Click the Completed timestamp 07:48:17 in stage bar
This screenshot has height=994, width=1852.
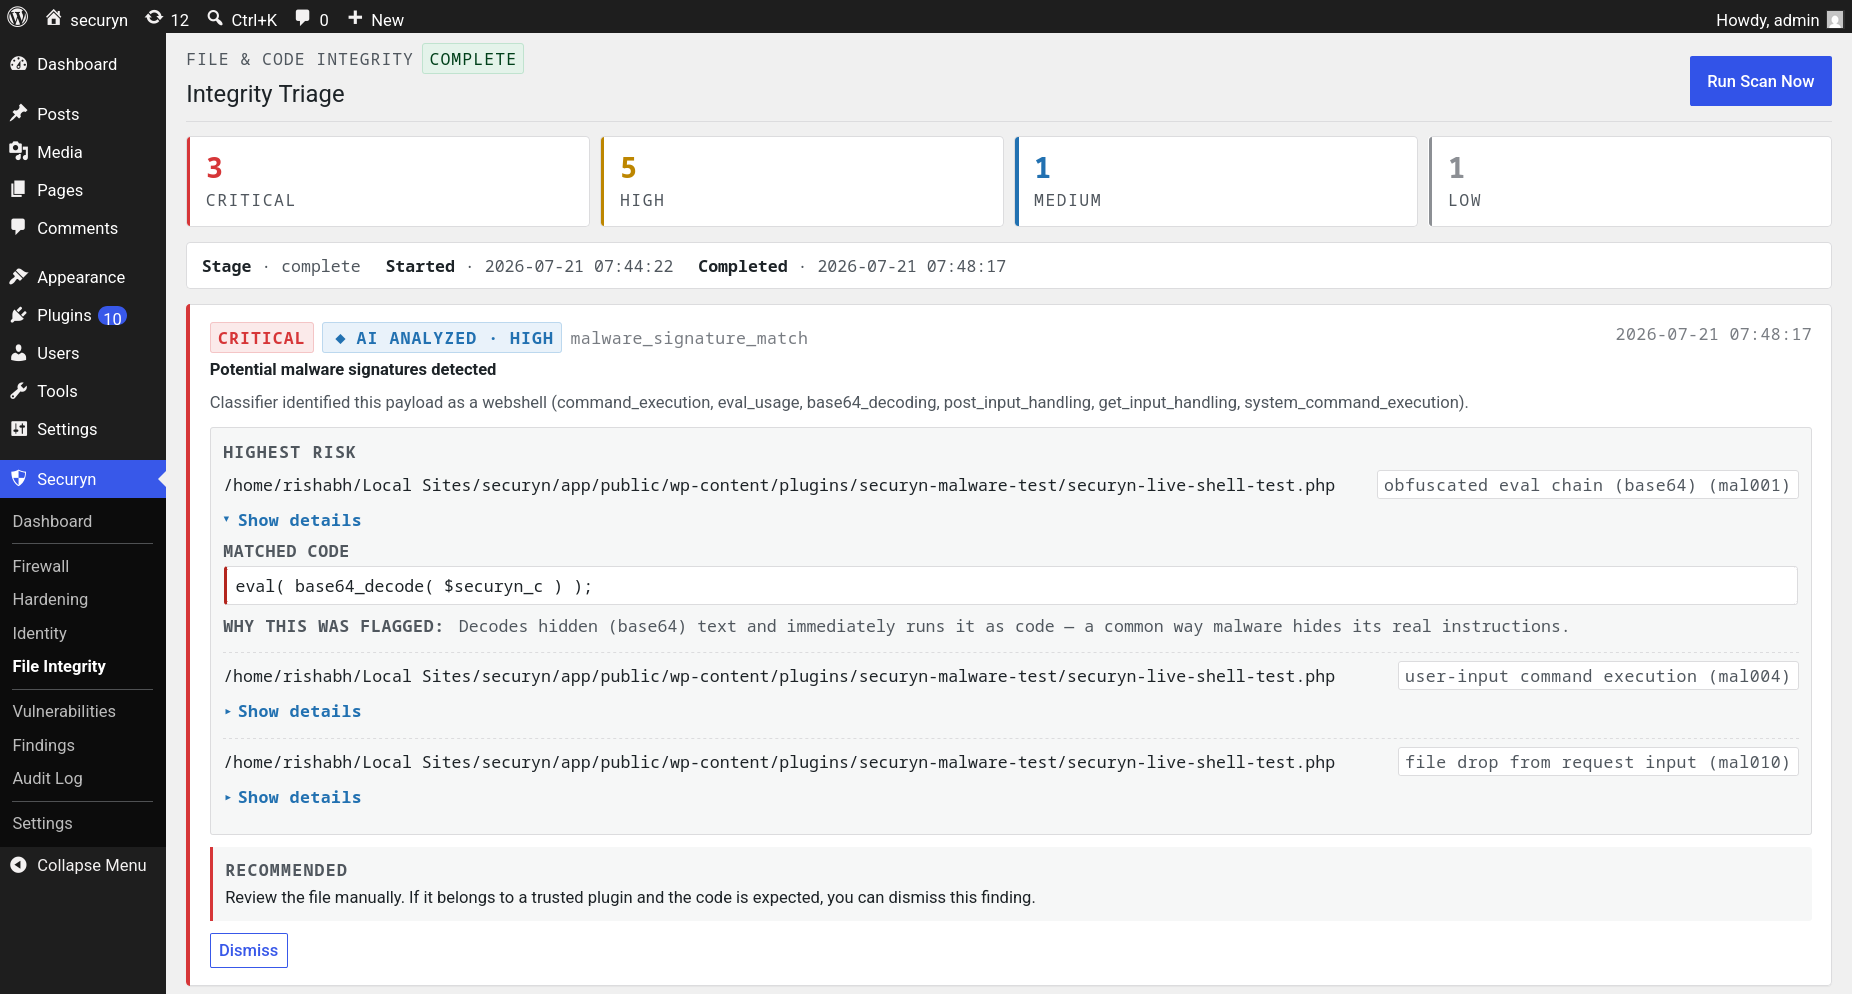click(912, 266)
